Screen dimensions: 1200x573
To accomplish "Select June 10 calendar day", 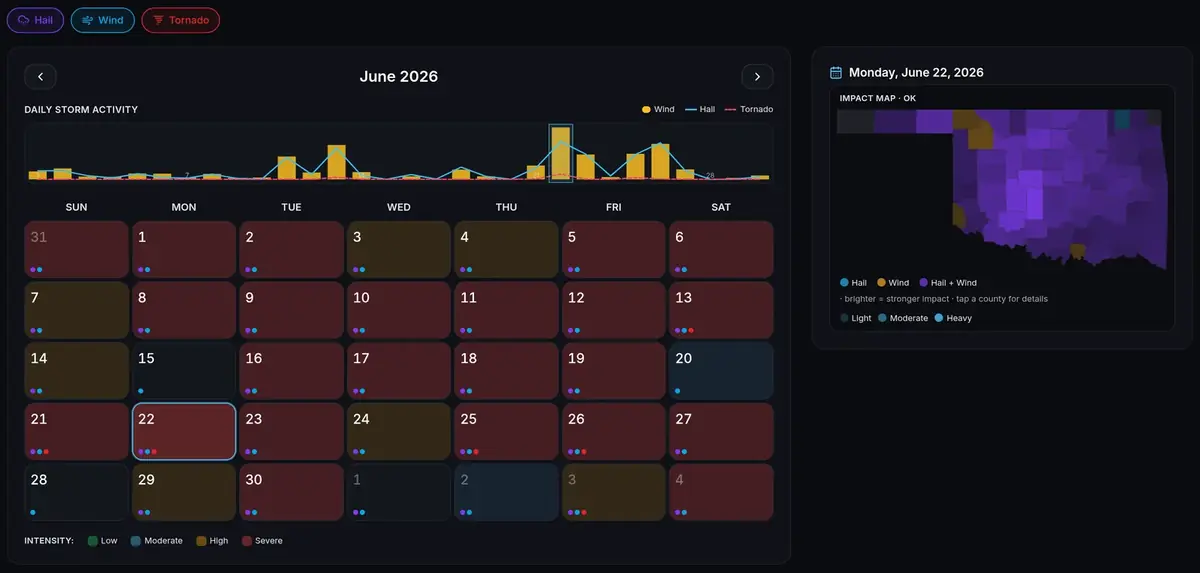I will (399, 310).
